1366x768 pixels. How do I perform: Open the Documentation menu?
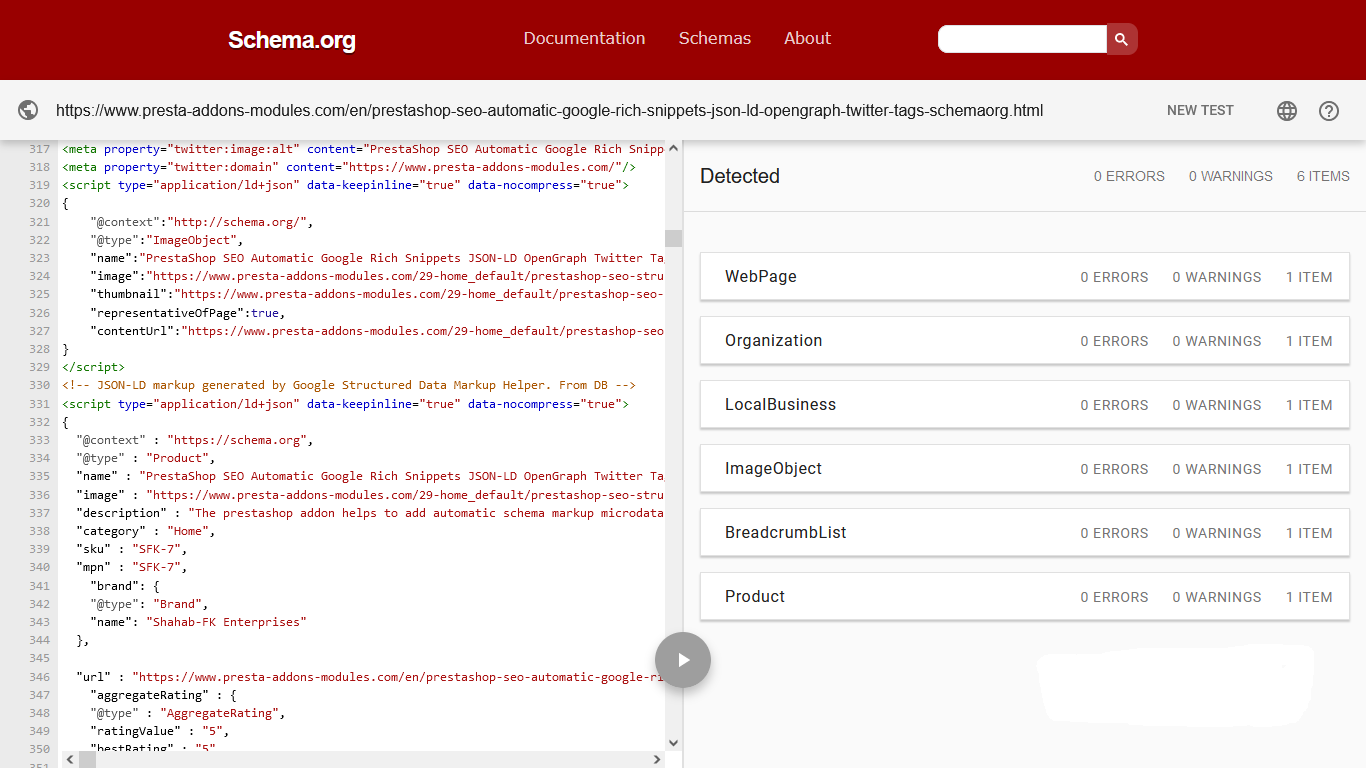click(584, 38)
